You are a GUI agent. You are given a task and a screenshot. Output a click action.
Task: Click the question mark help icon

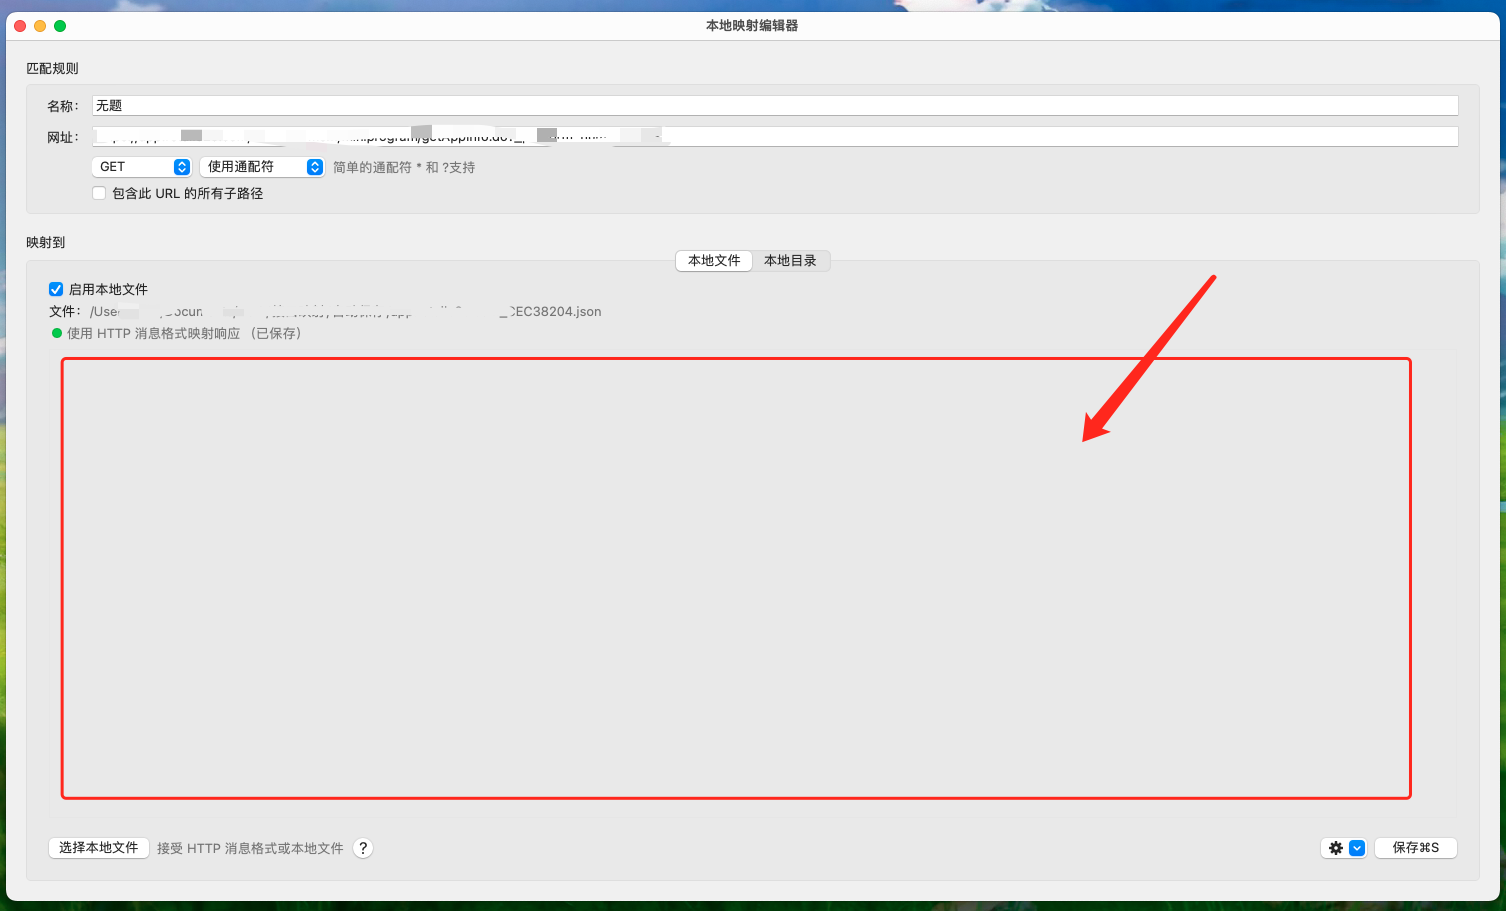pyautogui.click(x=362, y=847)
